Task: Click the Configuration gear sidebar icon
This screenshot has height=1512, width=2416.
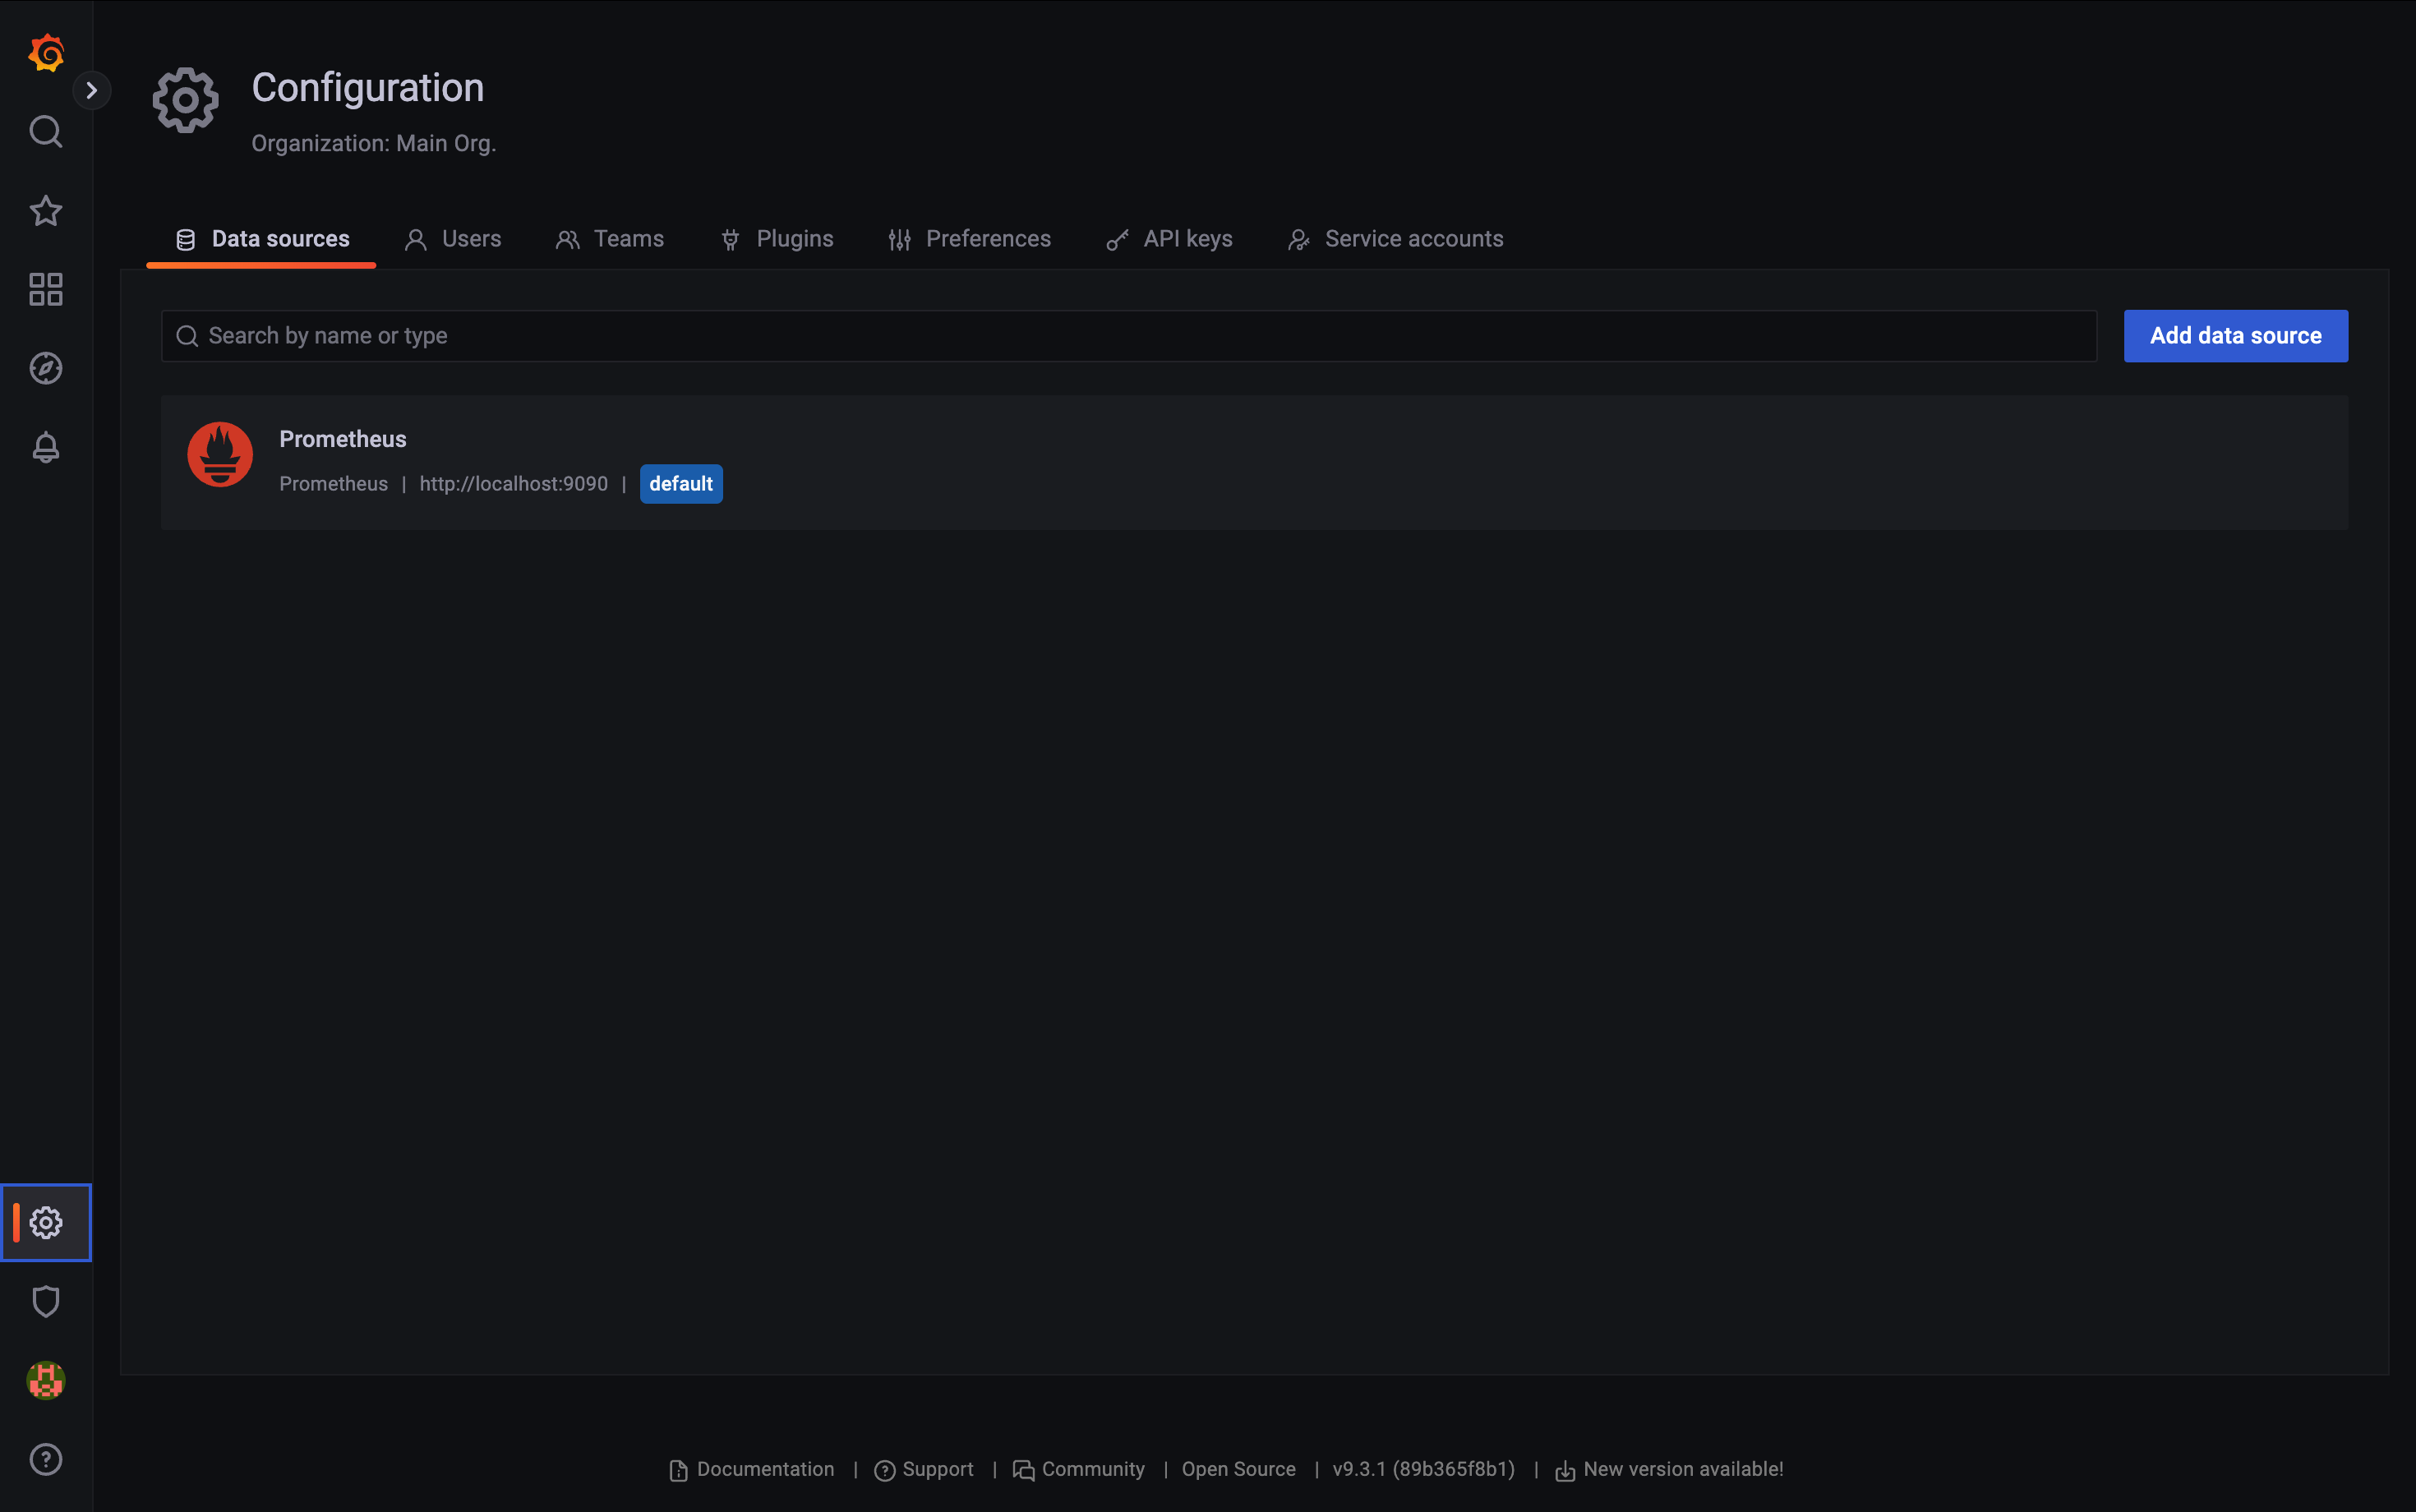Action: tap(46, 1222)
